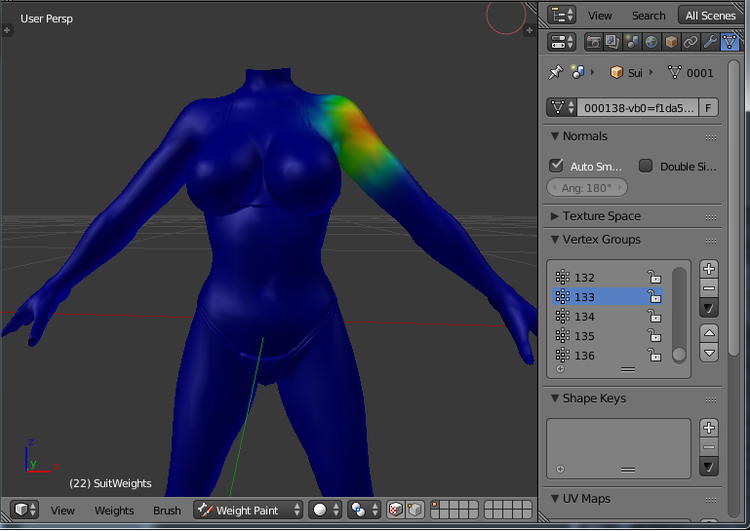This screenshot has height=531, width=750.
Task: Click the mesh name field 000138-vb0
Action: 639,108
